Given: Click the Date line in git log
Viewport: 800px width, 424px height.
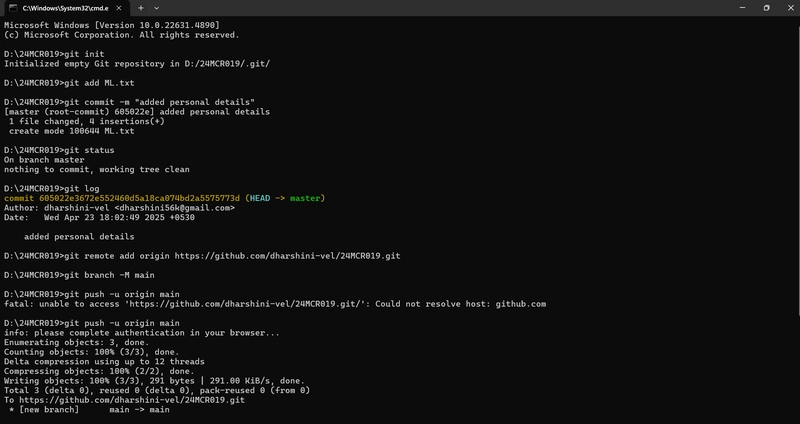Looking at the screenshot, I should 99,217.
